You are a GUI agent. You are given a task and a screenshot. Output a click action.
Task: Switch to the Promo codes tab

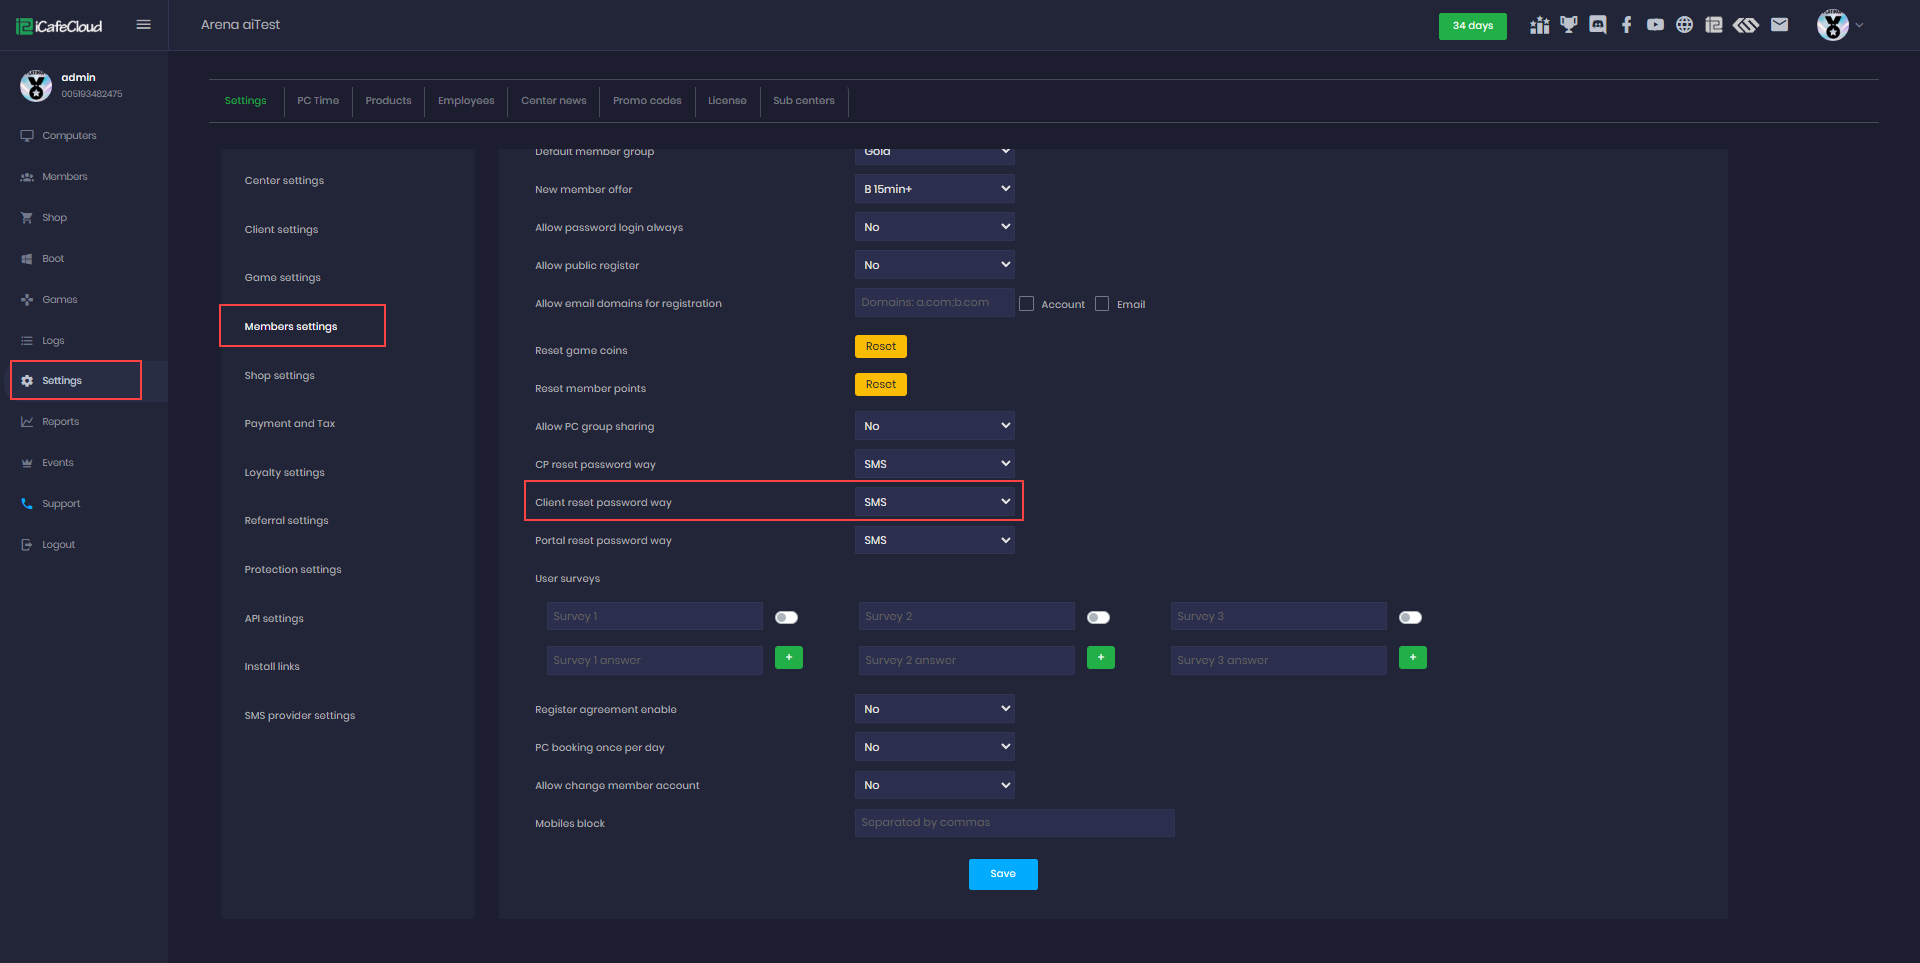pyautogui.click(x=647, y=101)
